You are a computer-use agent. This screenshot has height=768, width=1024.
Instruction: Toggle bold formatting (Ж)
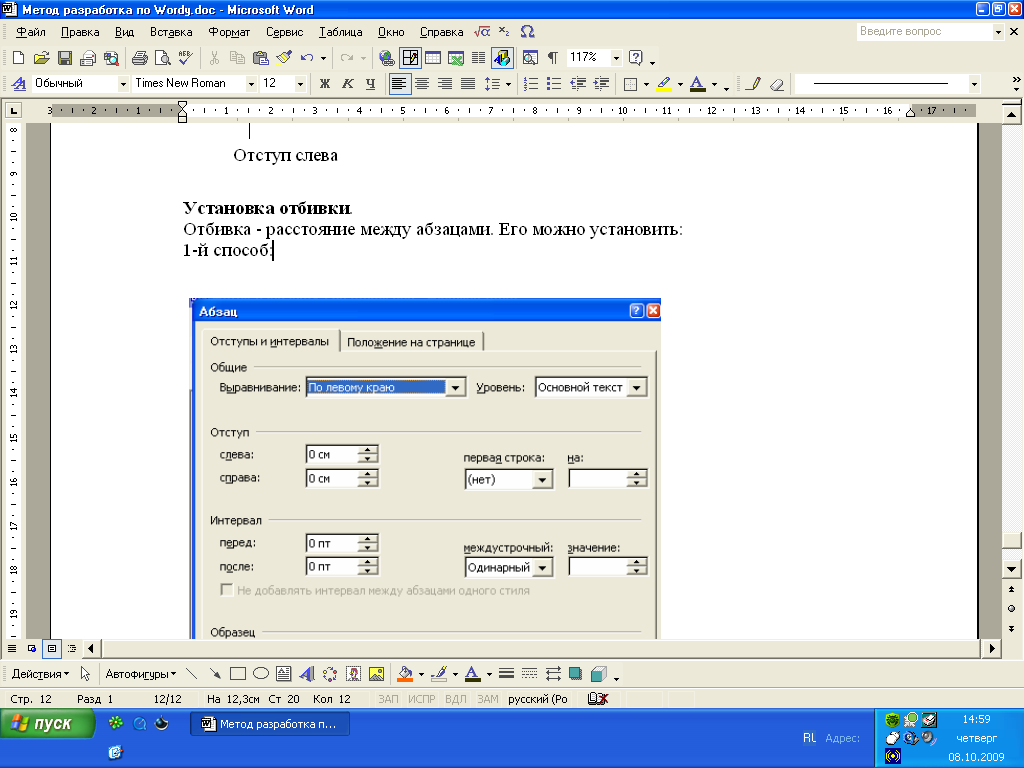324,84
